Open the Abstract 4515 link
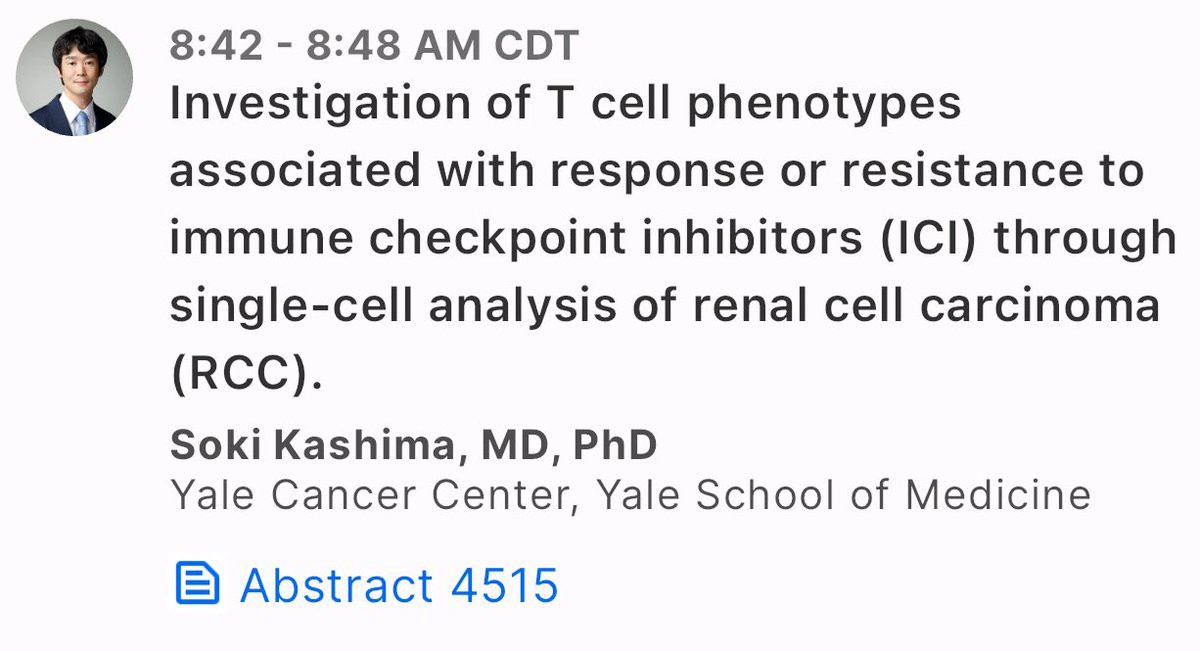The image size is (1200, 651). click(x=367, y=585)
